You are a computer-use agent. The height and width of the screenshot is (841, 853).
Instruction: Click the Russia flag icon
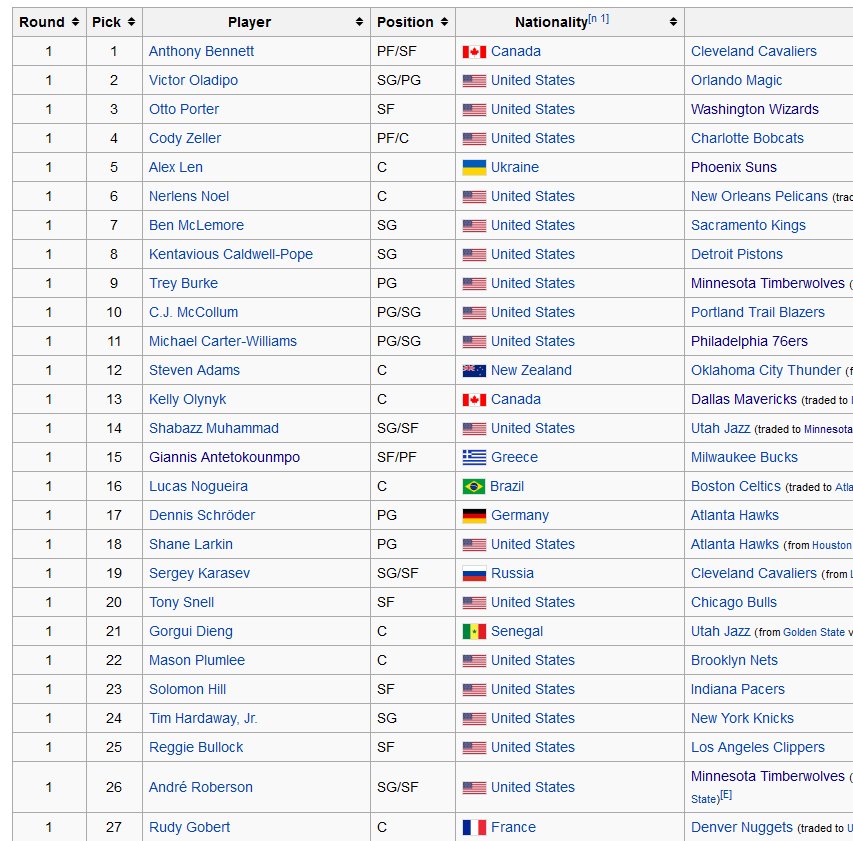(474, 573)
